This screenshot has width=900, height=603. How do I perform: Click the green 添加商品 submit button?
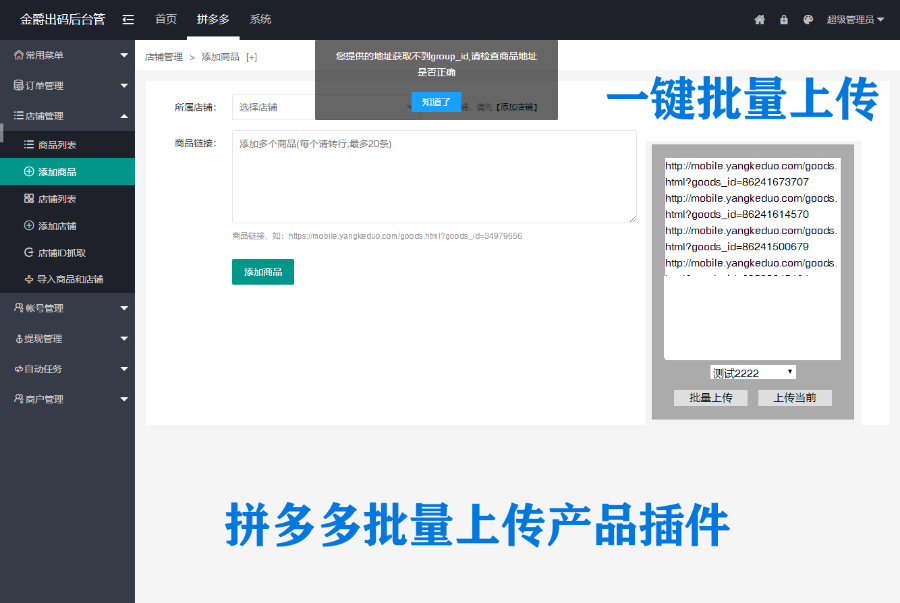(x=263, y=272)
